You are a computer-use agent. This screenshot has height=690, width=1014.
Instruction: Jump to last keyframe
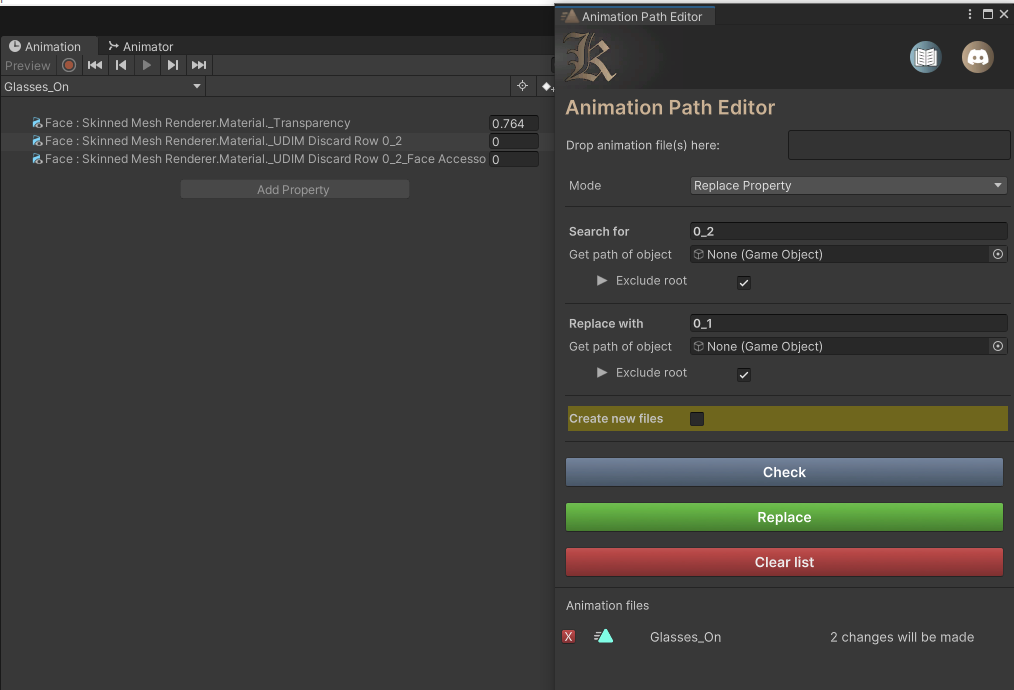point(199,66)
